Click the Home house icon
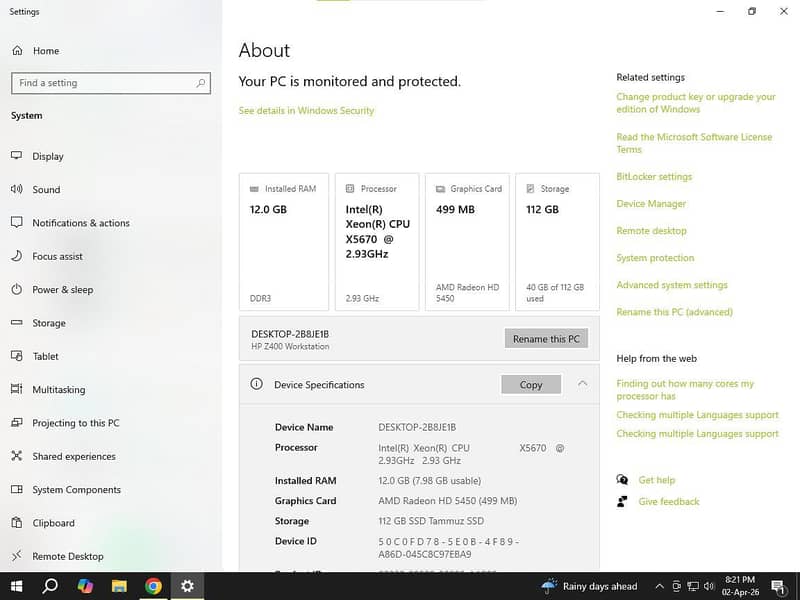This screenshot has width=800, height=600. coord(17,50)
